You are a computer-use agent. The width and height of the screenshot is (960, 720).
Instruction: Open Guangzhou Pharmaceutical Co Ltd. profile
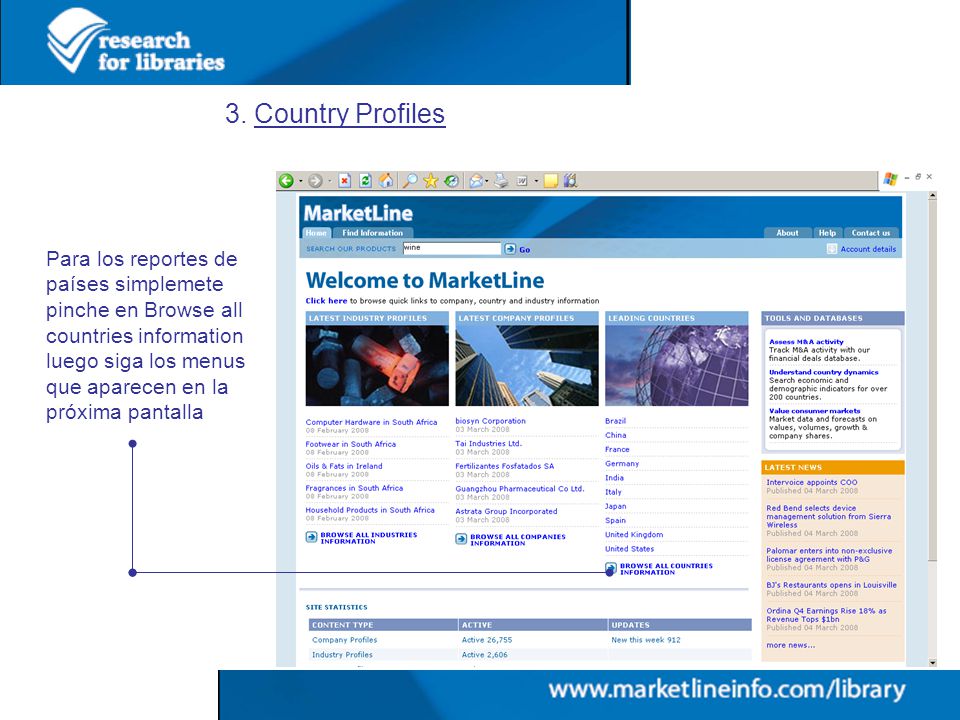[x=520, y=489]
